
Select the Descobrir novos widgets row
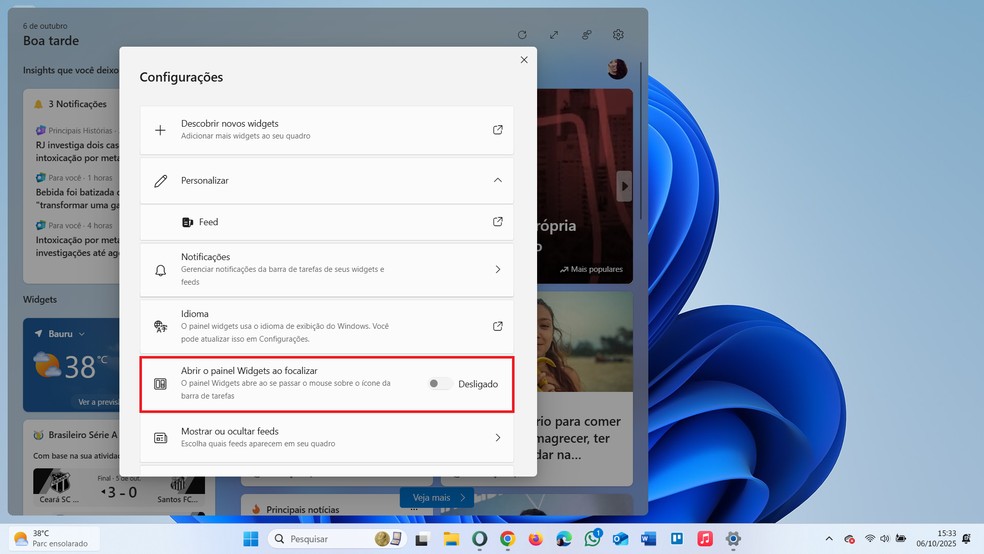coord(300,130)
